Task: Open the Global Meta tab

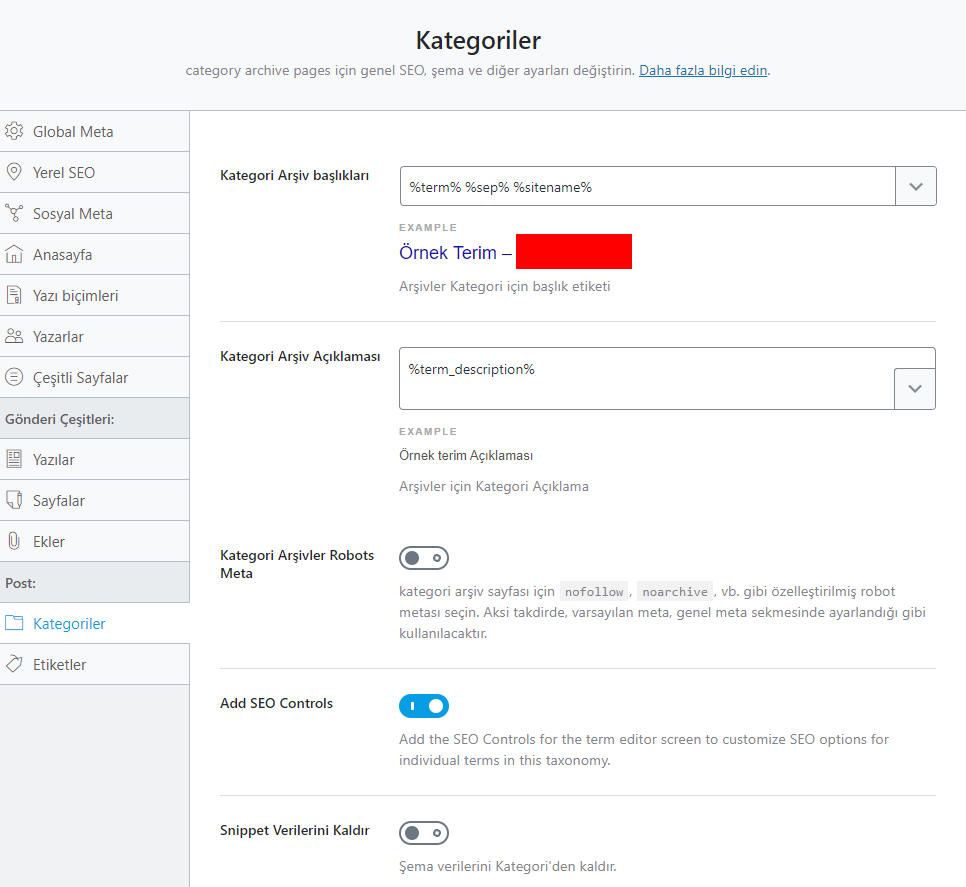Action: (95, 131)
